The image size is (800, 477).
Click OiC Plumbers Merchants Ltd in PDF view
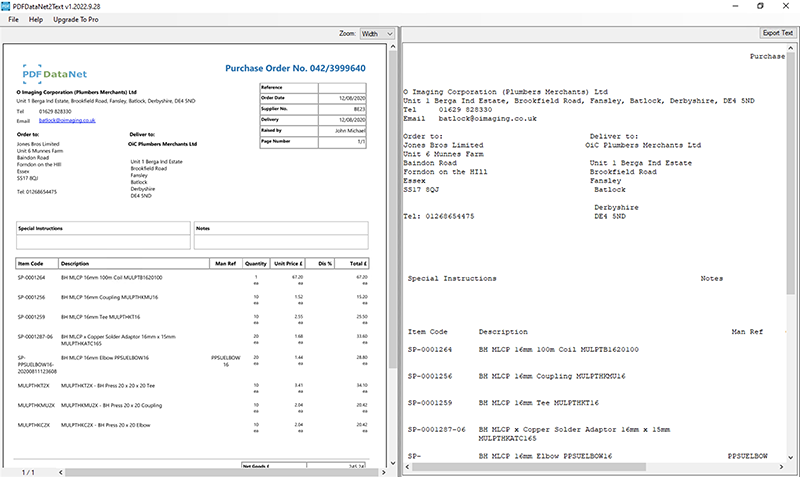(162, 144)
